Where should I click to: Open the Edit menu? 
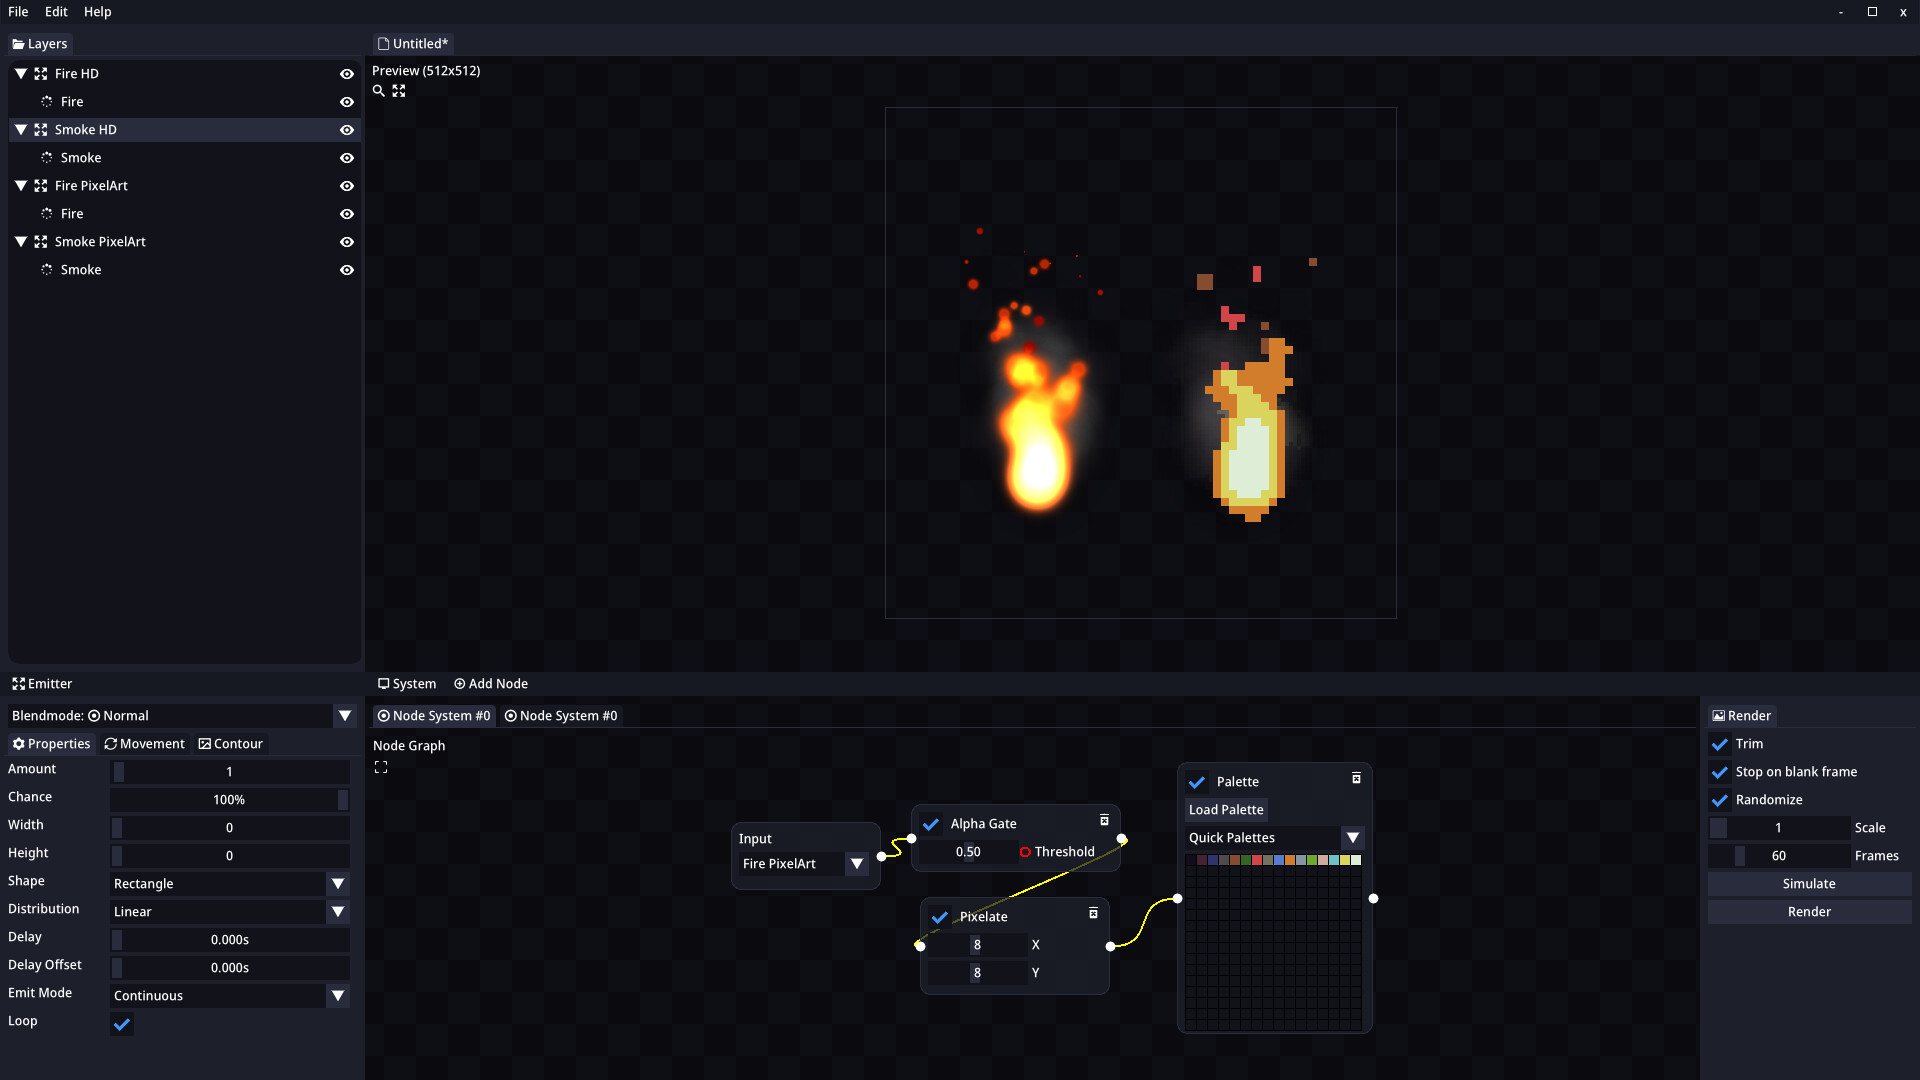[56, 11]
